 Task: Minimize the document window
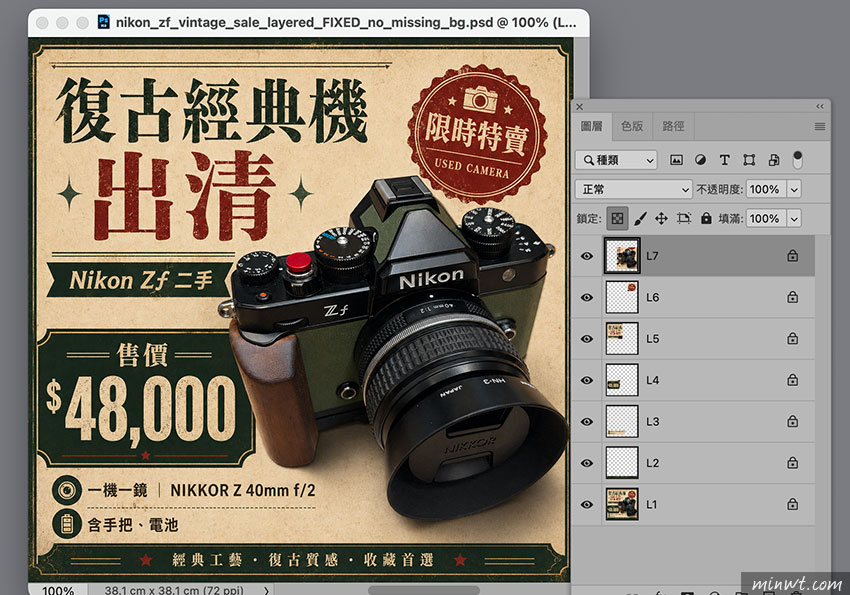pyautogui.click(x=62, y=22)
